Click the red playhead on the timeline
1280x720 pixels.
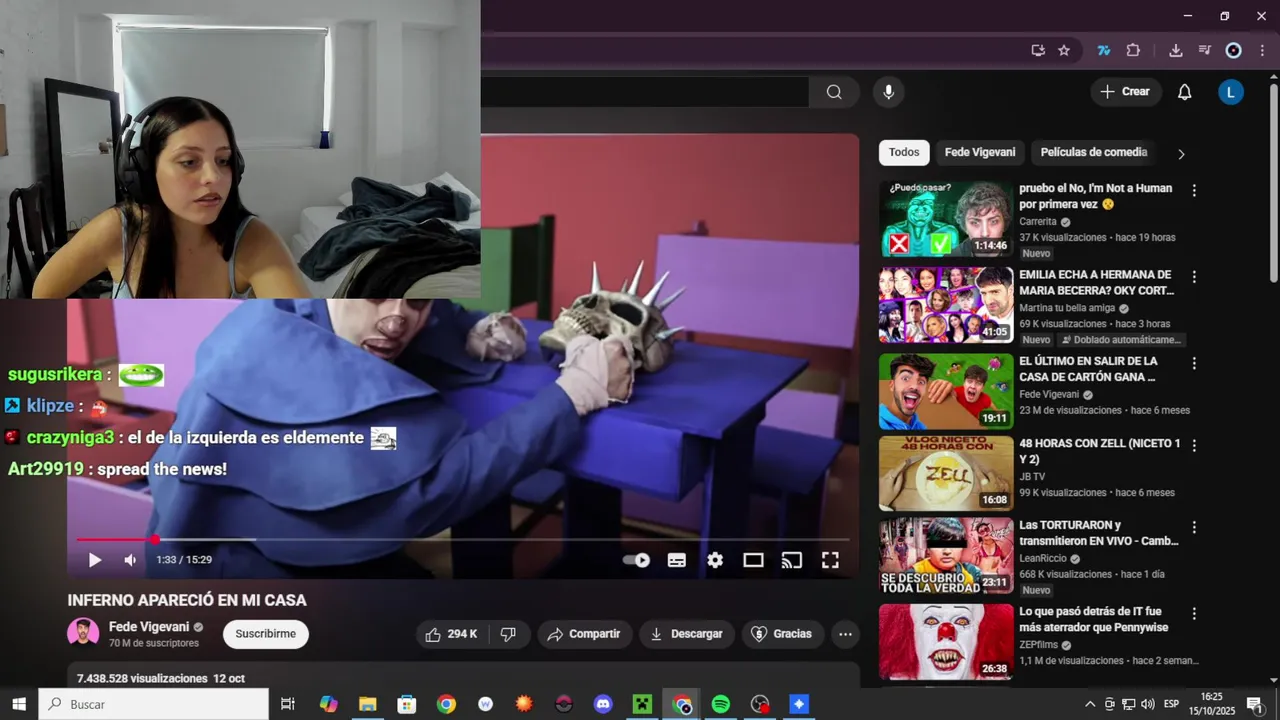155,540
